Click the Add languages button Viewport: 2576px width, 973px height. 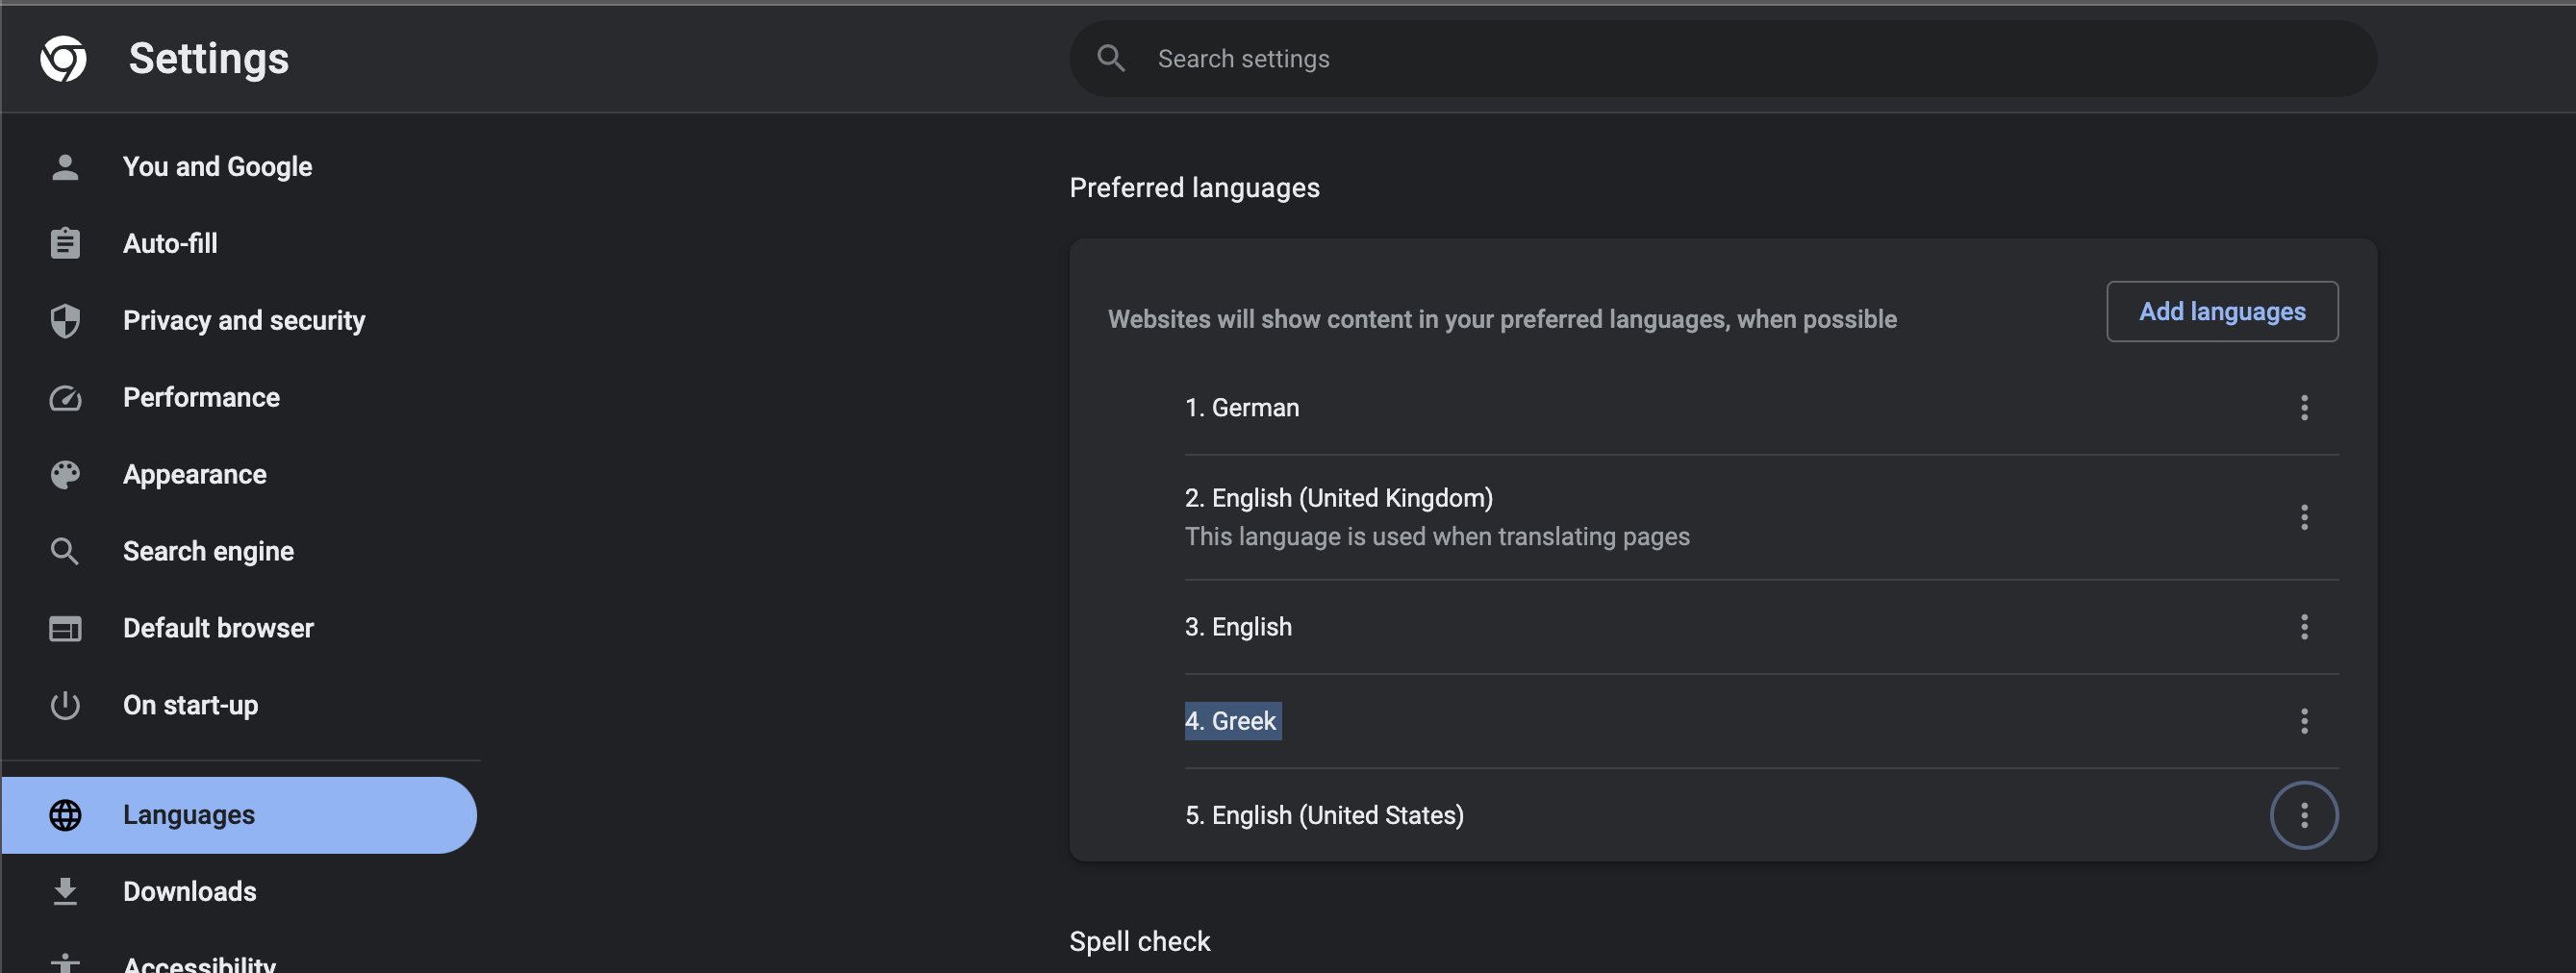tap(2222, 311)
